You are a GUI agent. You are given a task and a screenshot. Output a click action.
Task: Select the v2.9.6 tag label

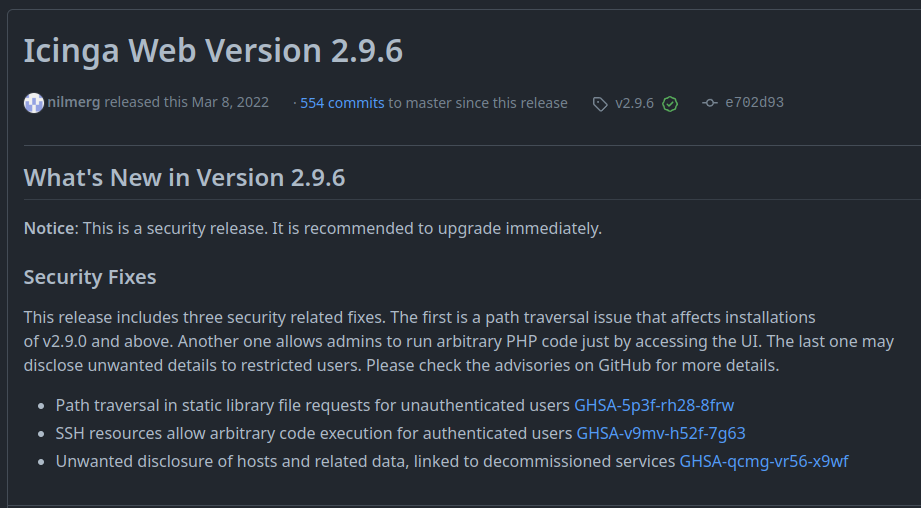(634, 103)
